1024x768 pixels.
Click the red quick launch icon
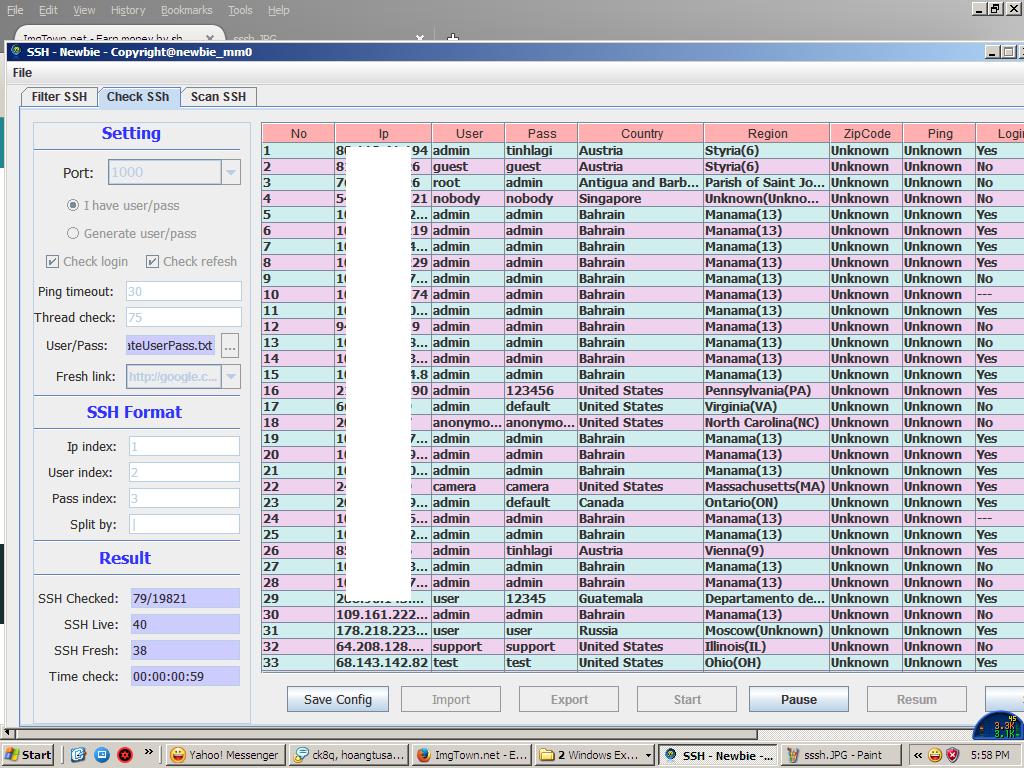point(125,755)
